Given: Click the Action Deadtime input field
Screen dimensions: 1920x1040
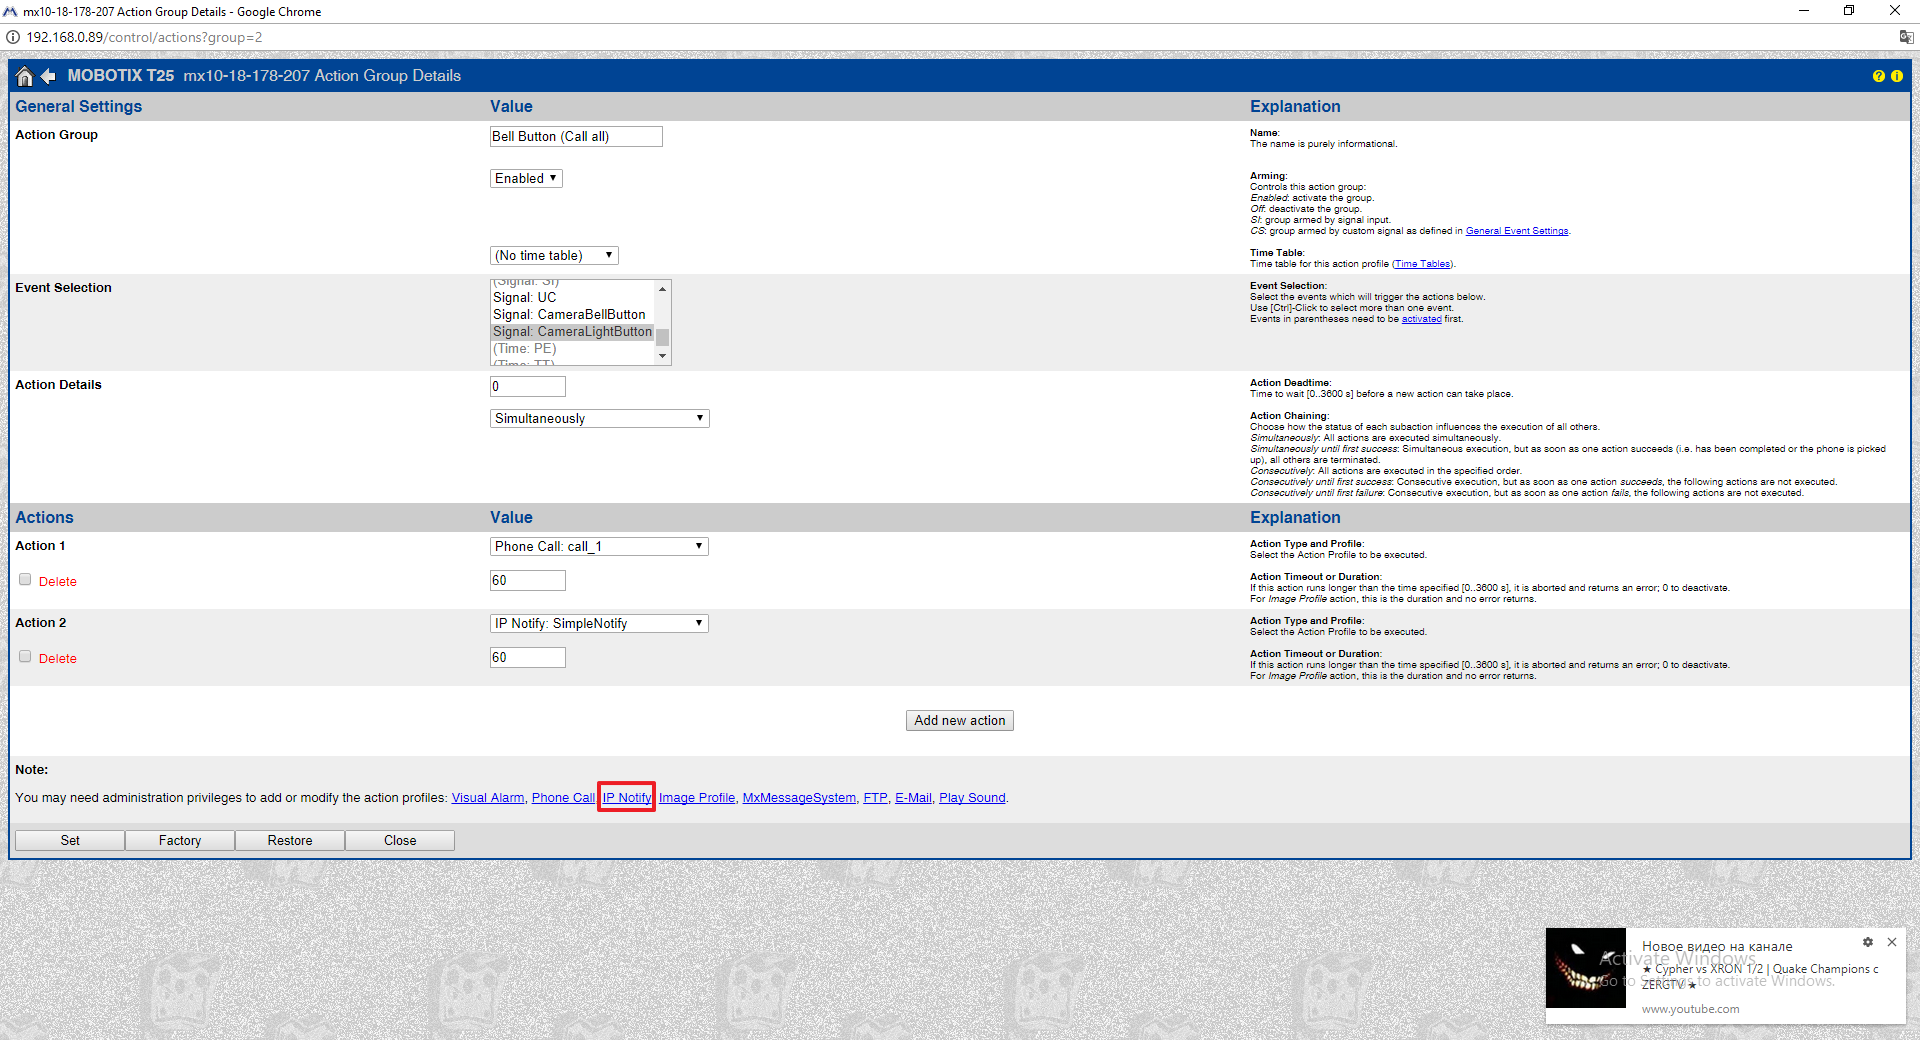Looking at the screenshot, I should [527, 387].
